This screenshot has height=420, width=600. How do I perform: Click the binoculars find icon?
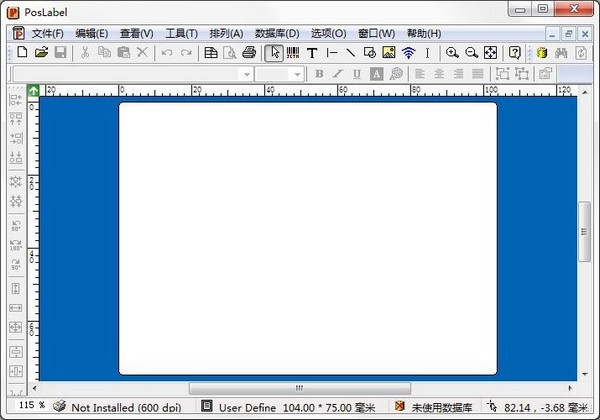(561, 53)
